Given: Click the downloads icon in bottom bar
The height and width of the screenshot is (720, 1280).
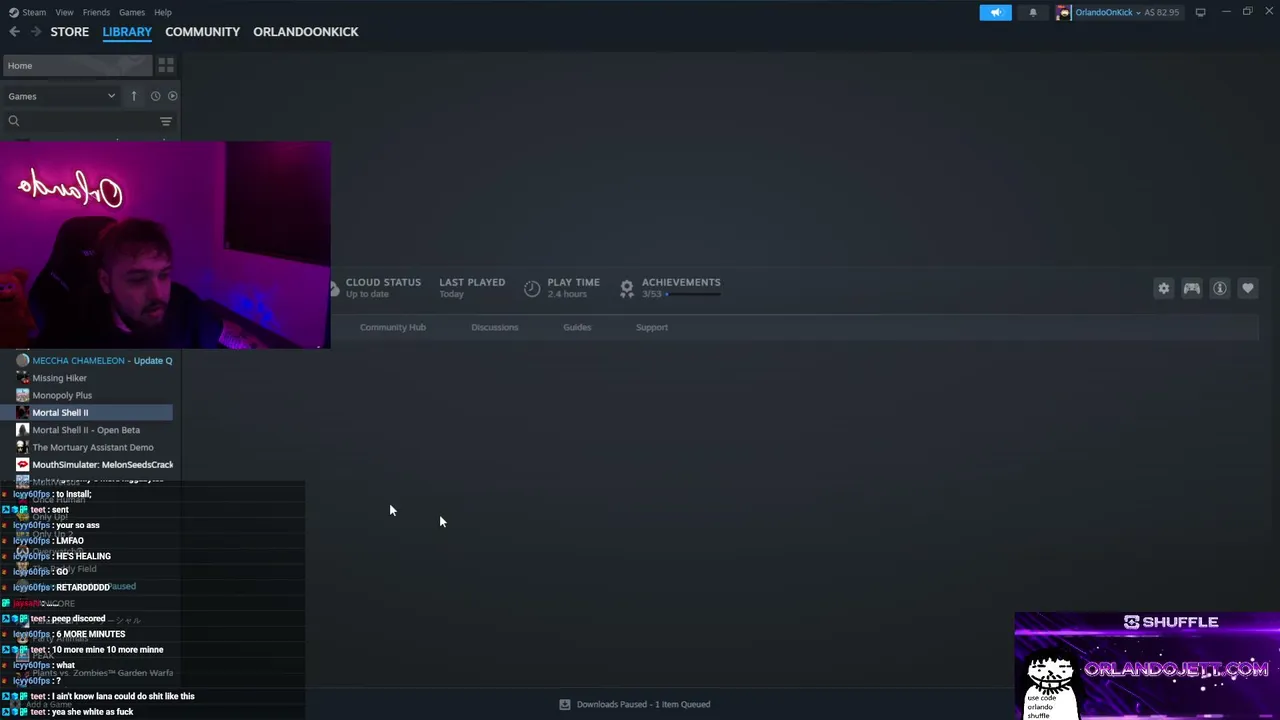Looking at the screenshot, I should [x=565, y=704].
